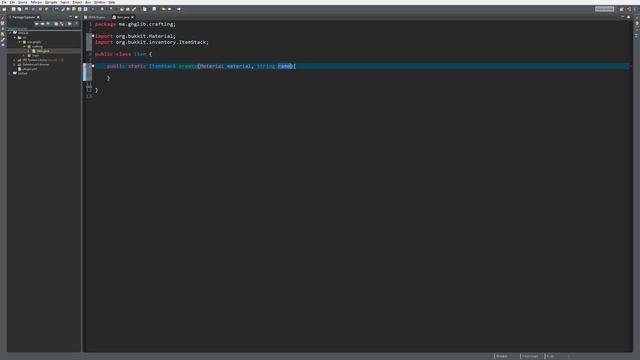Image resolution: width=640 pixels, height=360 pixels.
Task: Click the Save All toolbar icon
Action: [19, 9]
